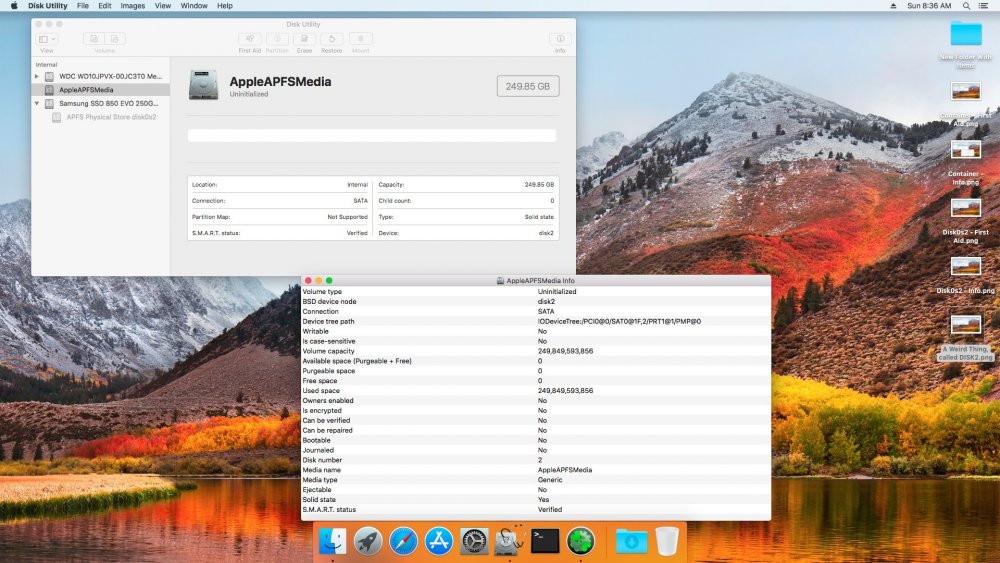Open the Trash in the Dock
This screenshot has height=563, width=1000.
pyautogui.click(x=667, y=541)
